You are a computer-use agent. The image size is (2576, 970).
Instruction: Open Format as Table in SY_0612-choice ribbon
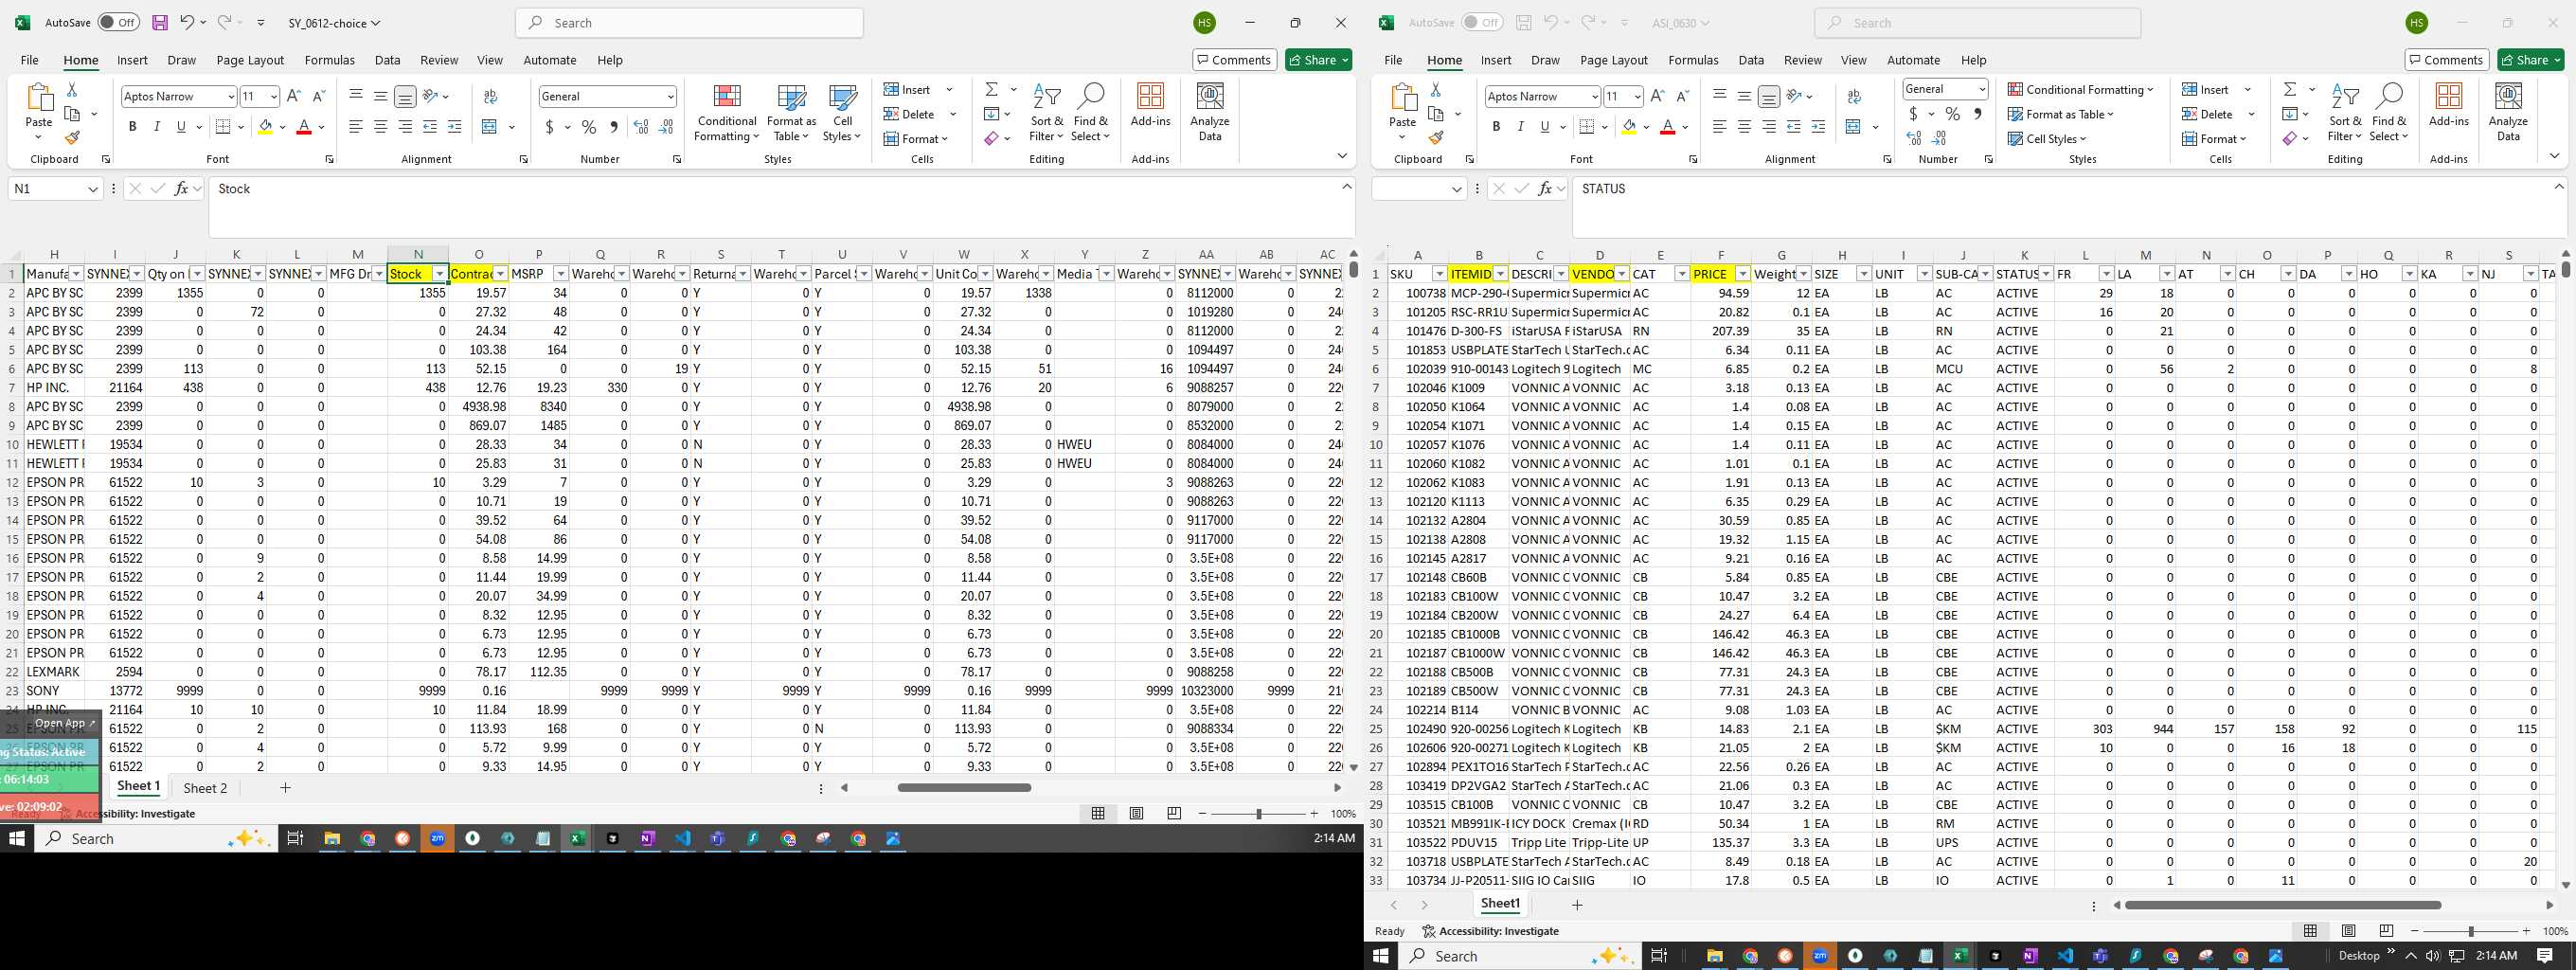791,112
